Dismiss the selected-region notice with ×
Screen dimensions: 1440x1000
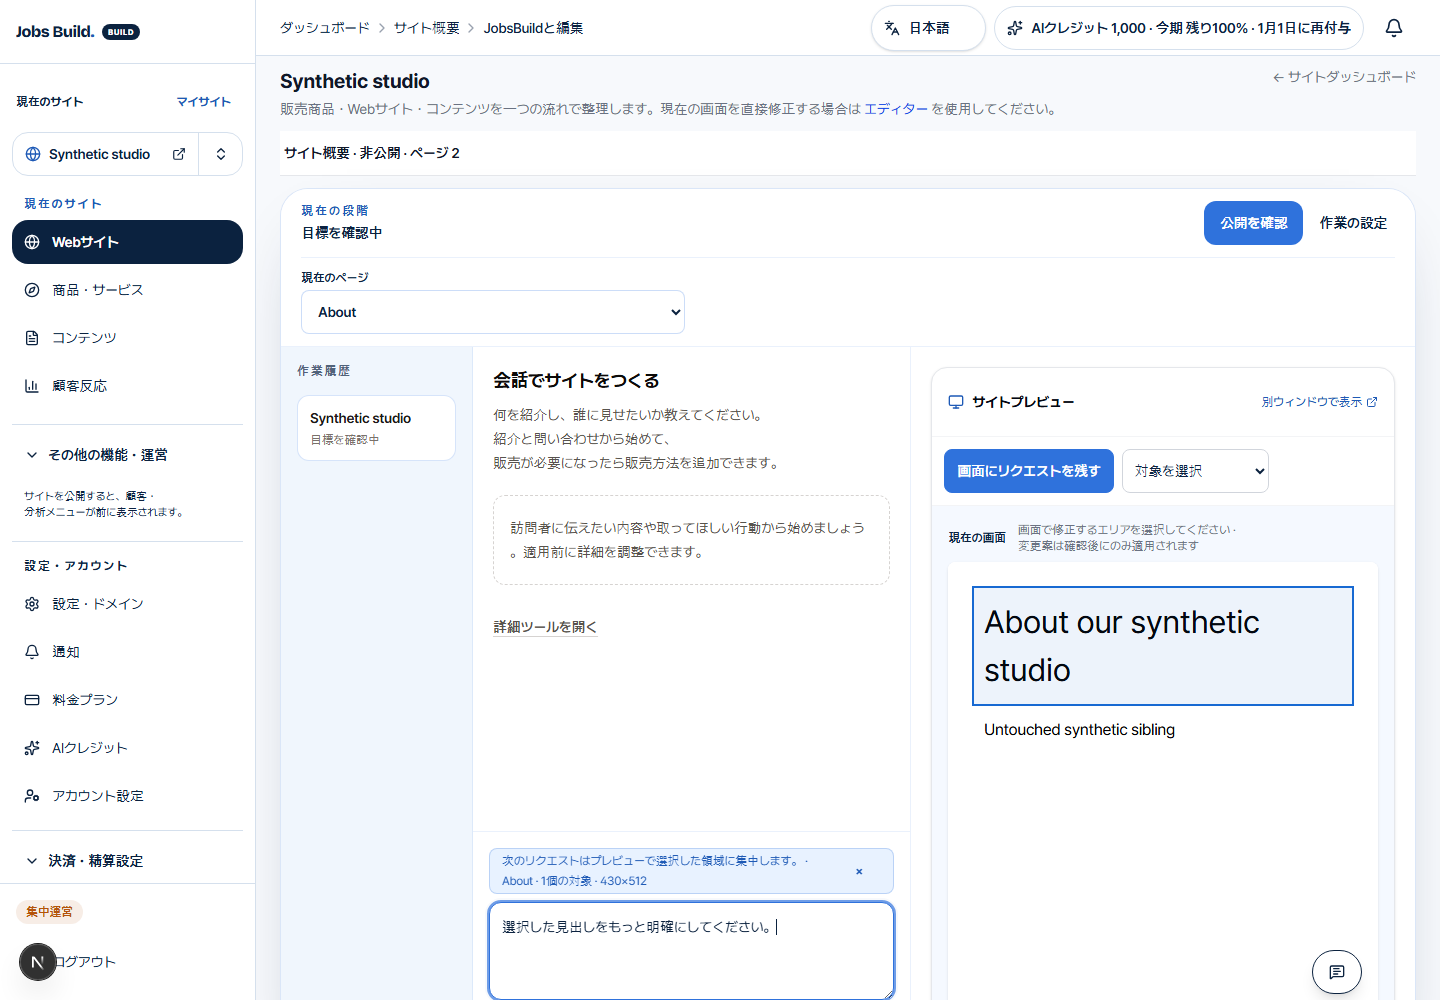(x=859, y=872)
